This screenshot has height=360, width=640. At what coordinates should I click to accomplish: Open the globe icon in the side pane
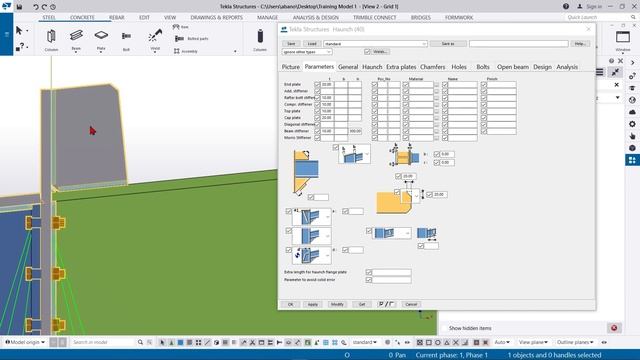click(x=632, y=100)
